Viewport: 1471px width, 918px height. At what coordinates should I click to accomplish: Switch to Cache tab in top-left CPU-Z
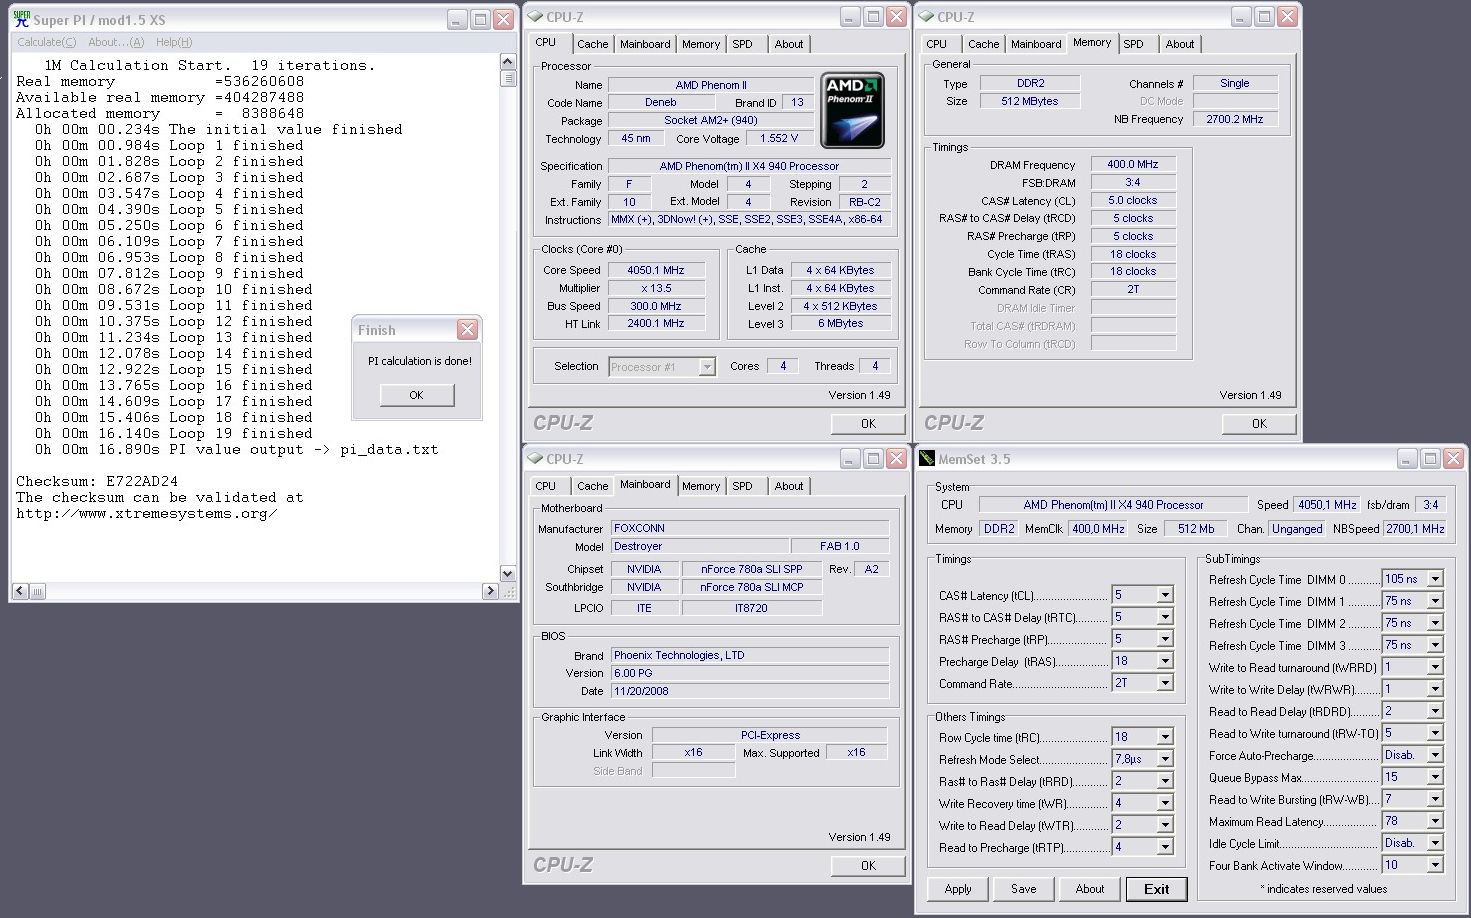(592, 44)
